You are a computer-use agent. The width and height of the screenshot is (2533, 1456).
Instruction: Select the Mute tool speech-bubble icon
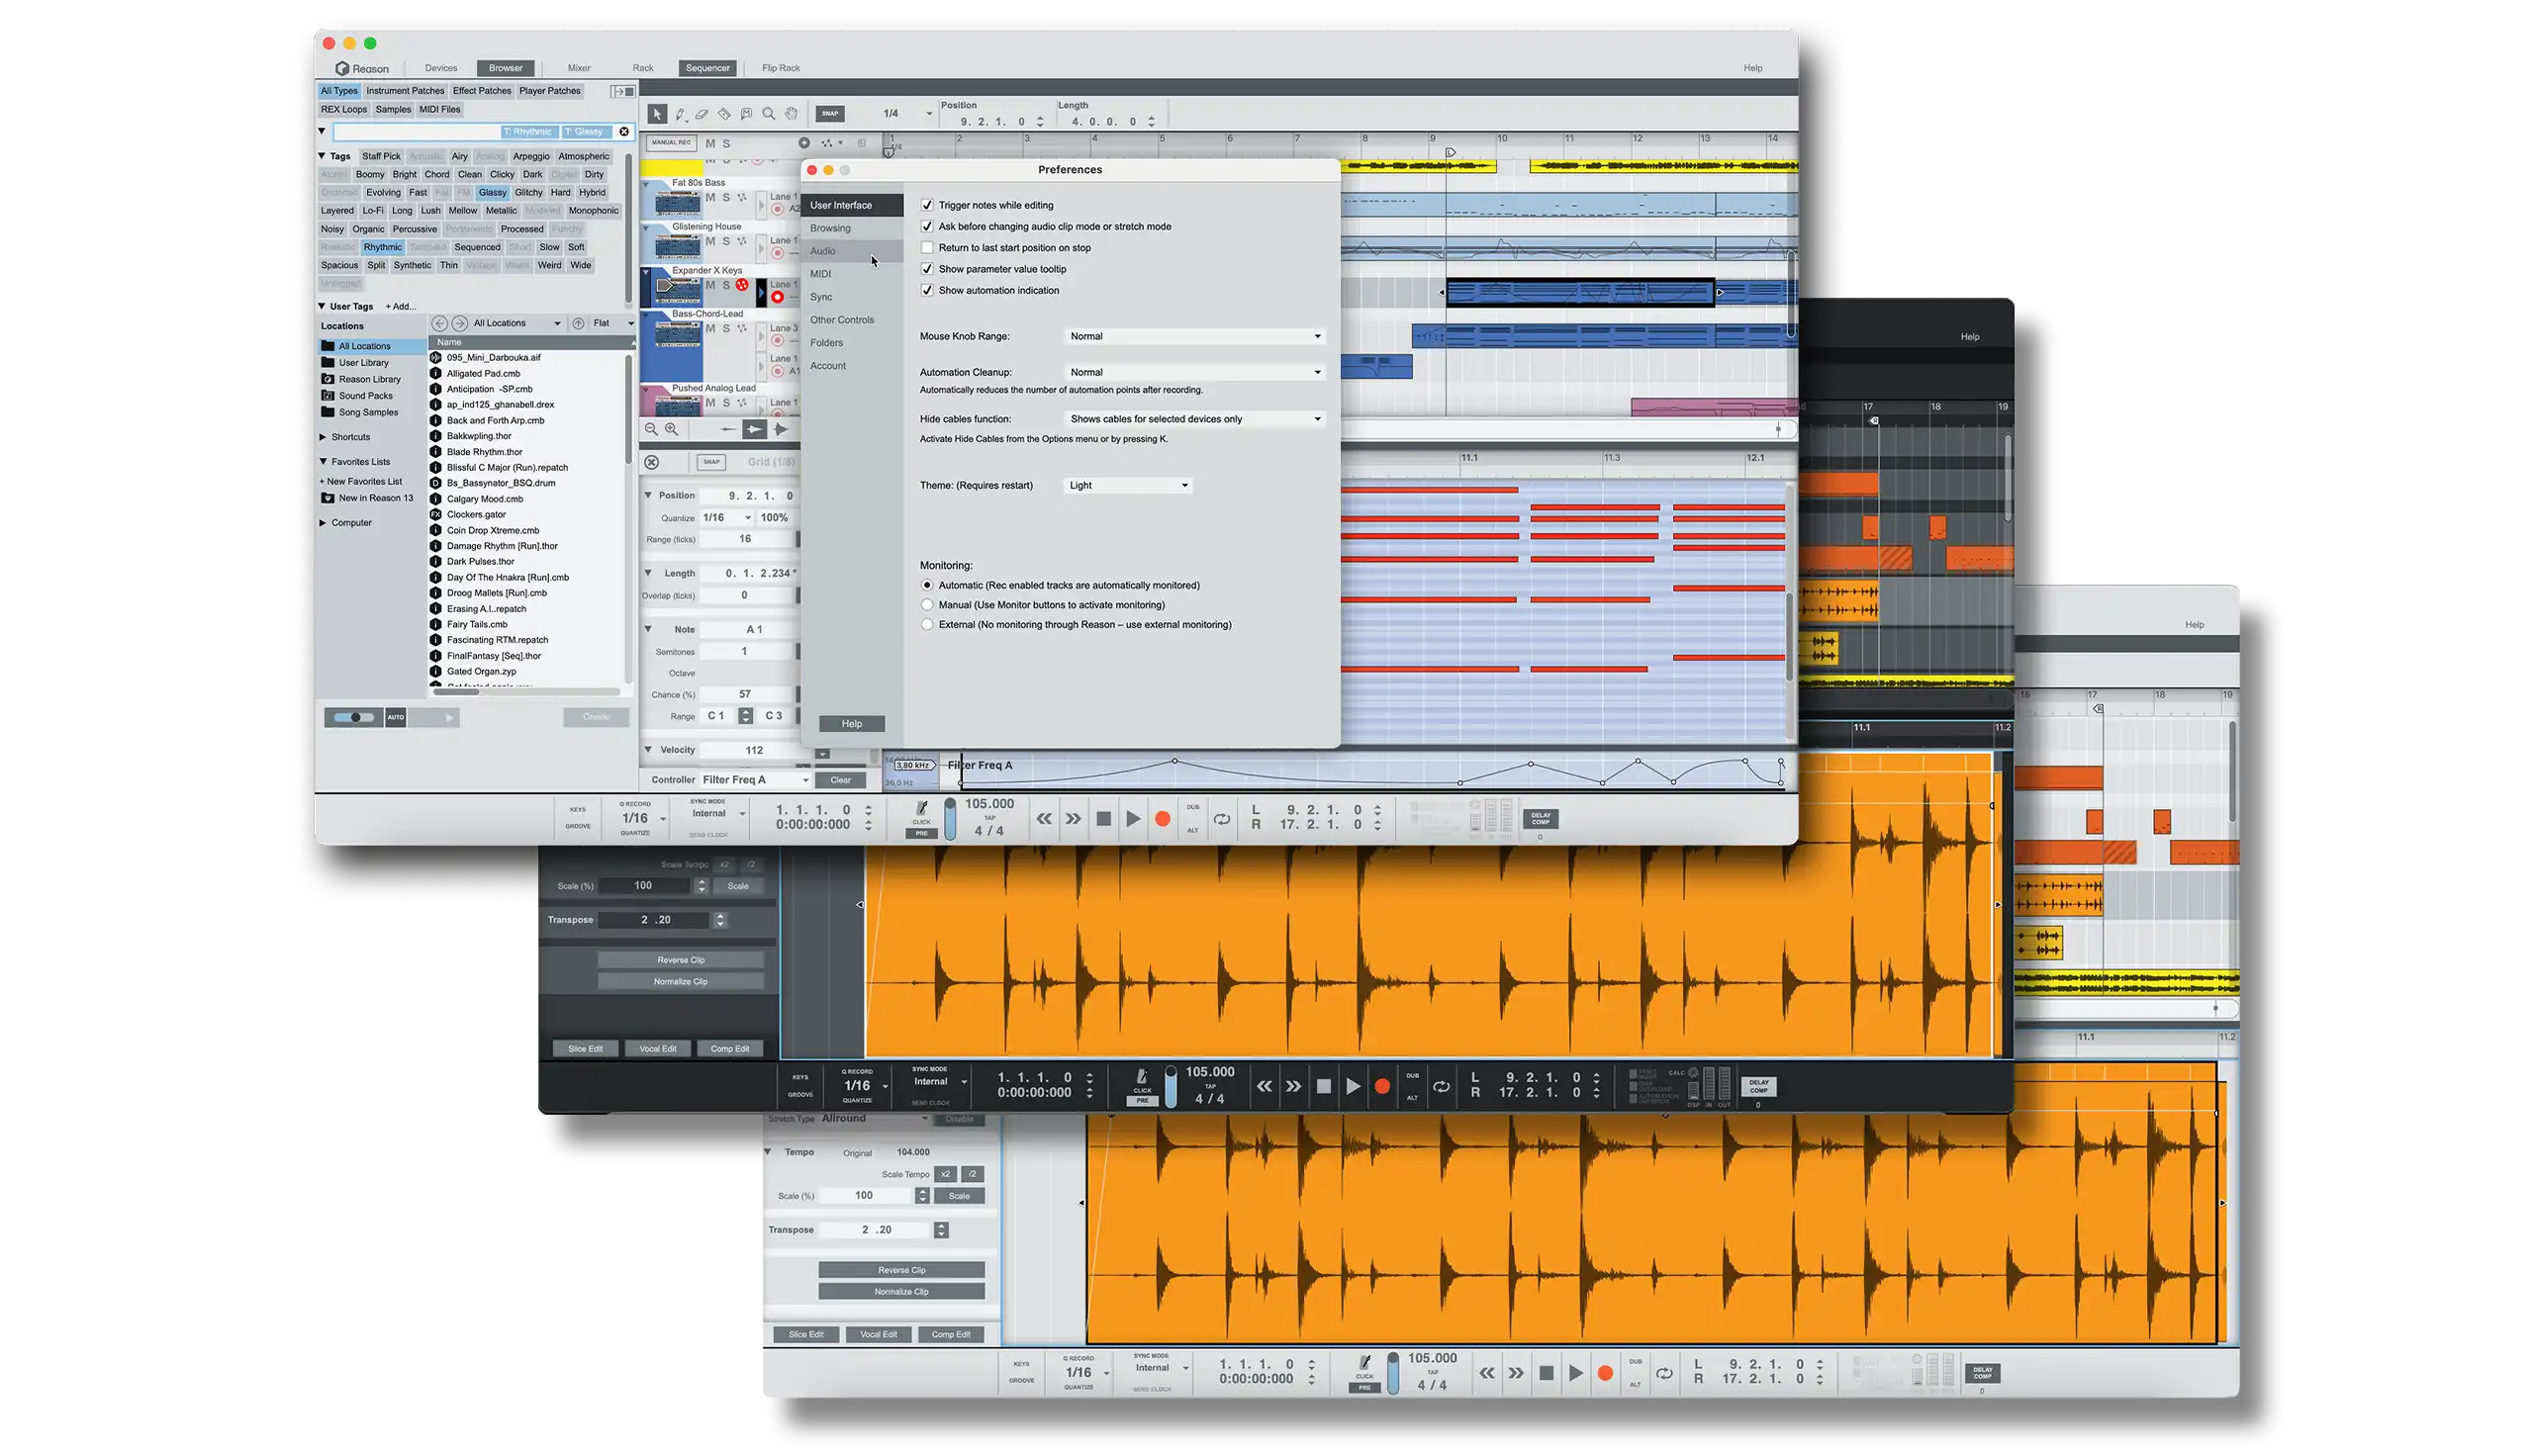746,114
